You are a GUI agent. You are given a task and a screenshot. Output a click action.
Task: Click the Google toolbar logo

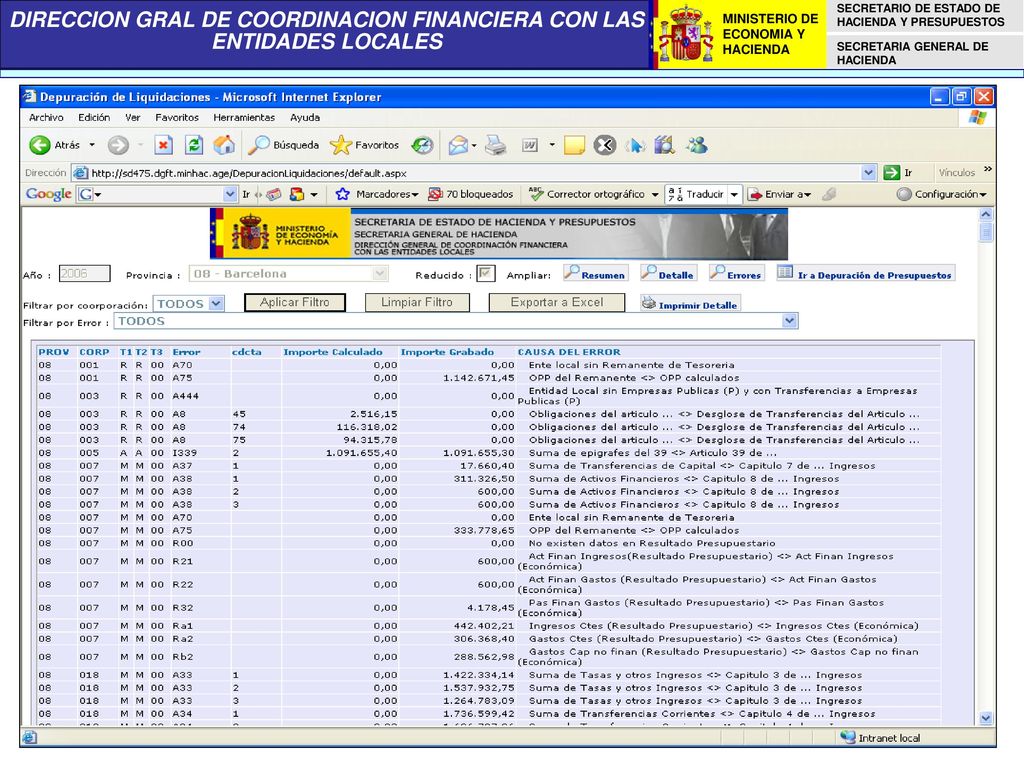point(48,194)
